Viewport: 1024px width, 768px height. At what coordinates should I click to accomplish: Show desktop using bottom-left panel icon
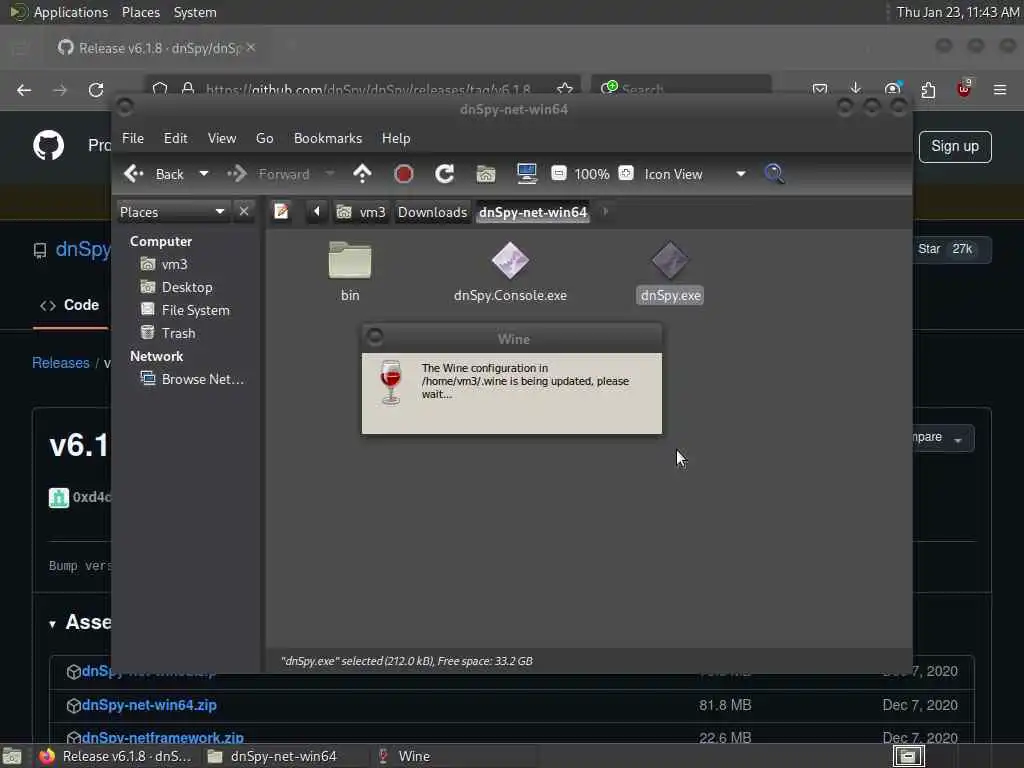point(12,756)
